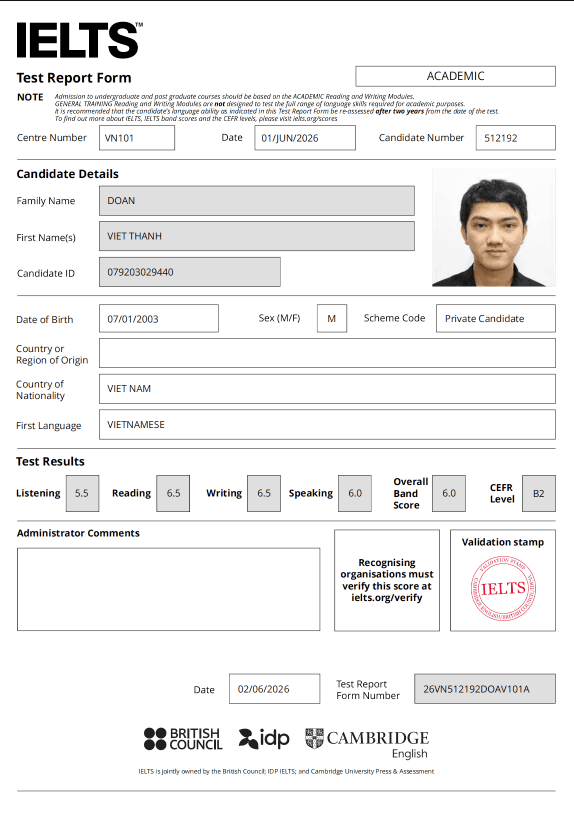Click the red IELTS validation stamp
The image size is (574, 813).
tap(503, 588)
